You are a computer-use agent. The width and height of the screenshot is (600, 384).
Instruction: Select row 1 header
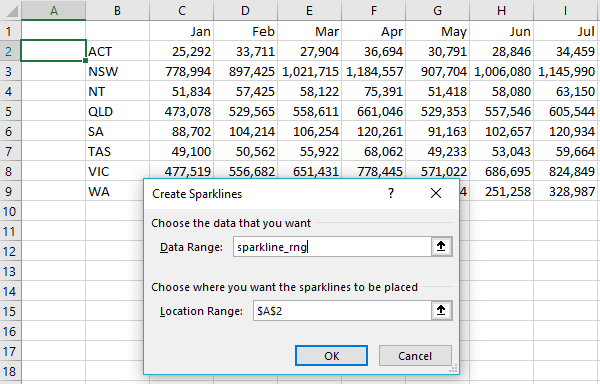10,31
